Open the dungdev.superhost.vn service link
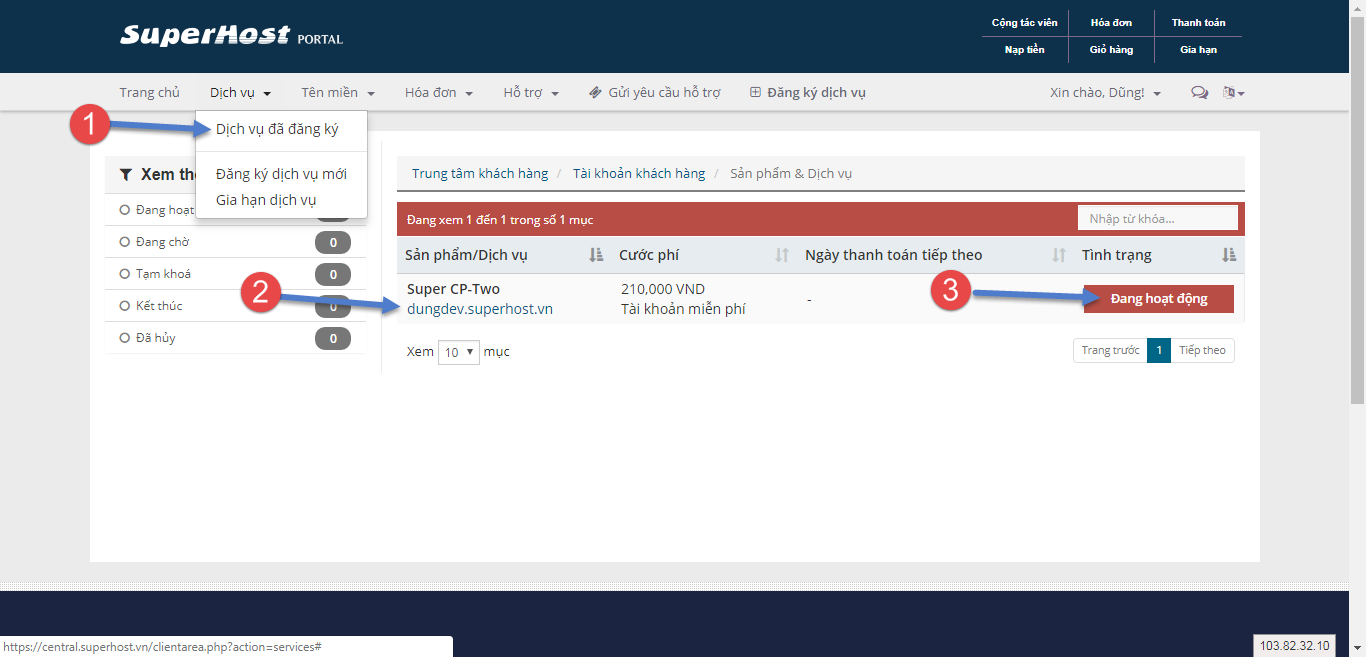 [480, 309]
